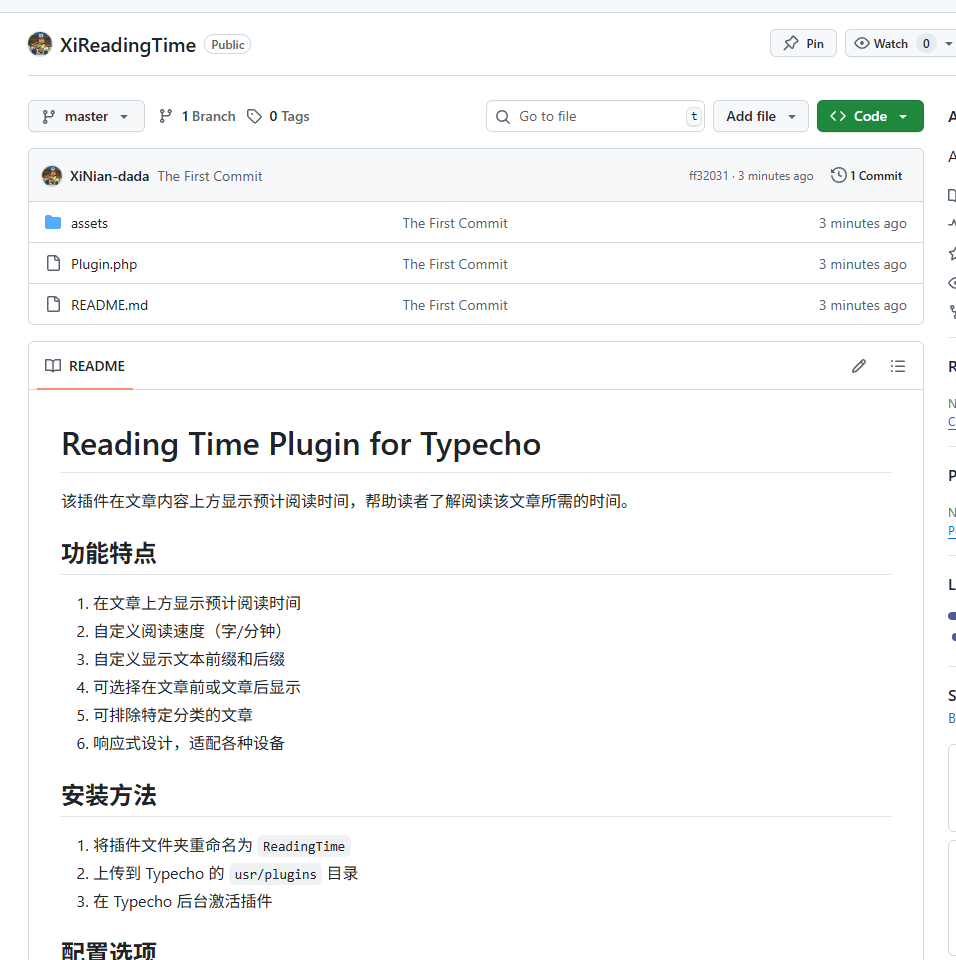Open the master branch dropdown
This screenshot has width=956, height=960.
click(86, 116)
